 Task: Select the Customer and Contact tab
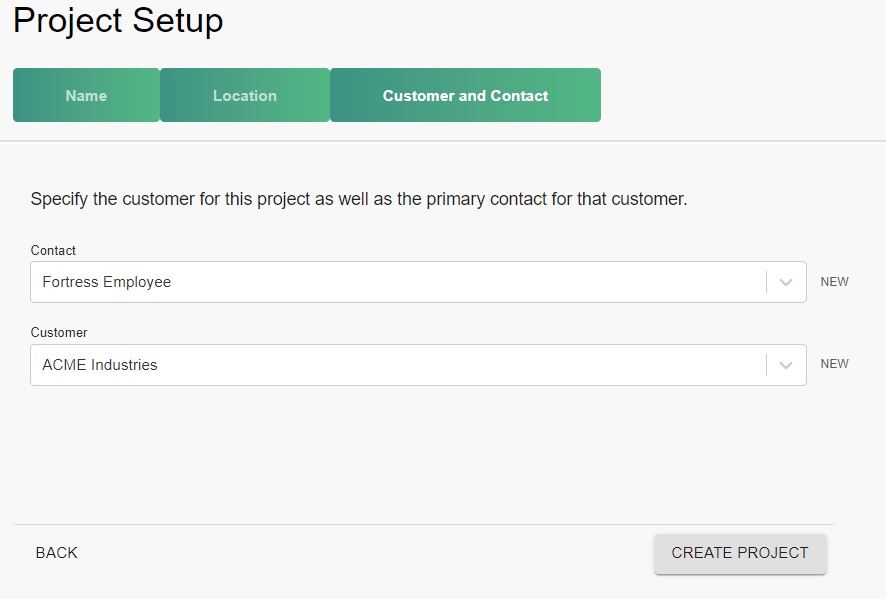[465, 96]
